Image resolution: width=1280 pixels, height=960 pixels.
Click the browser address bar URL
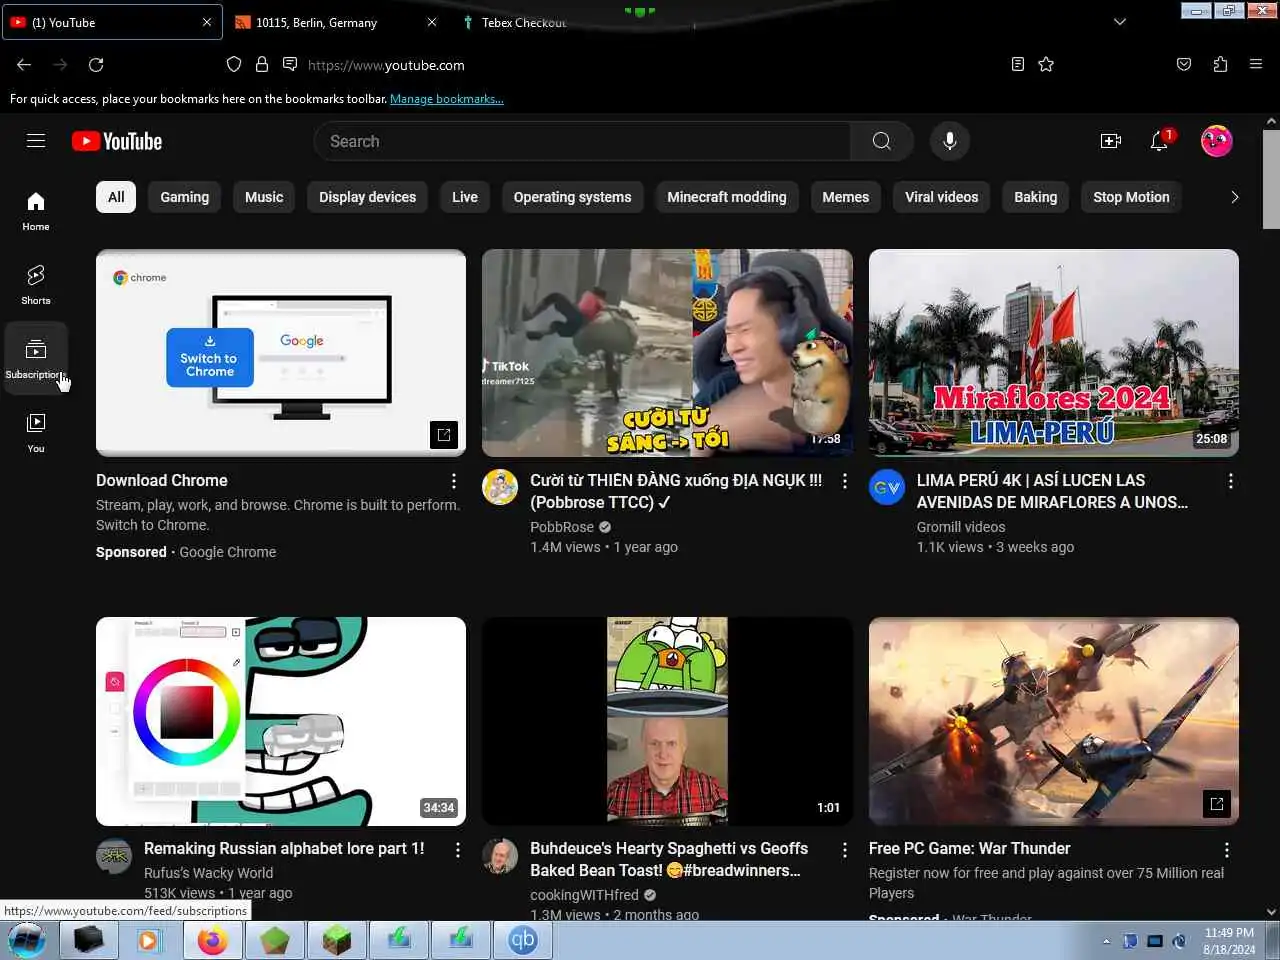pos(386,65)
